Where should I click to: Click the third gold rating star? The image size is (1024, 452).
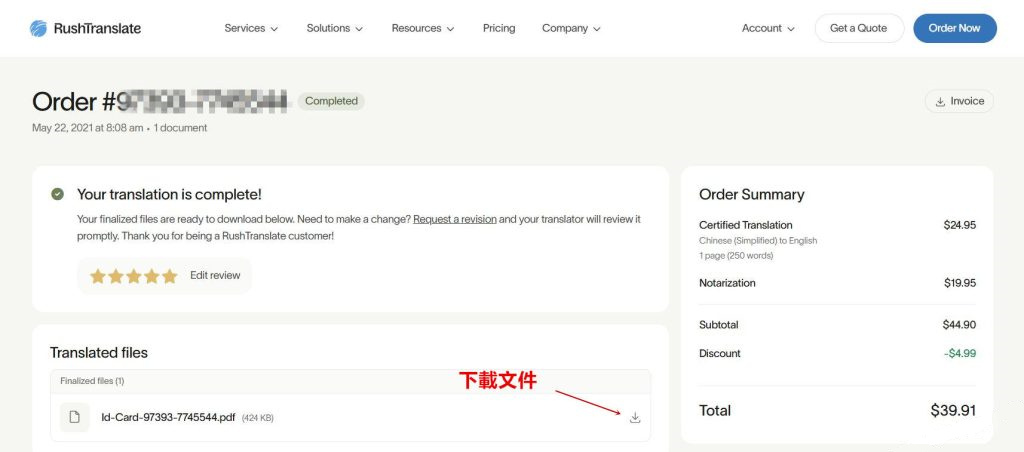click(x=134, y=276)
